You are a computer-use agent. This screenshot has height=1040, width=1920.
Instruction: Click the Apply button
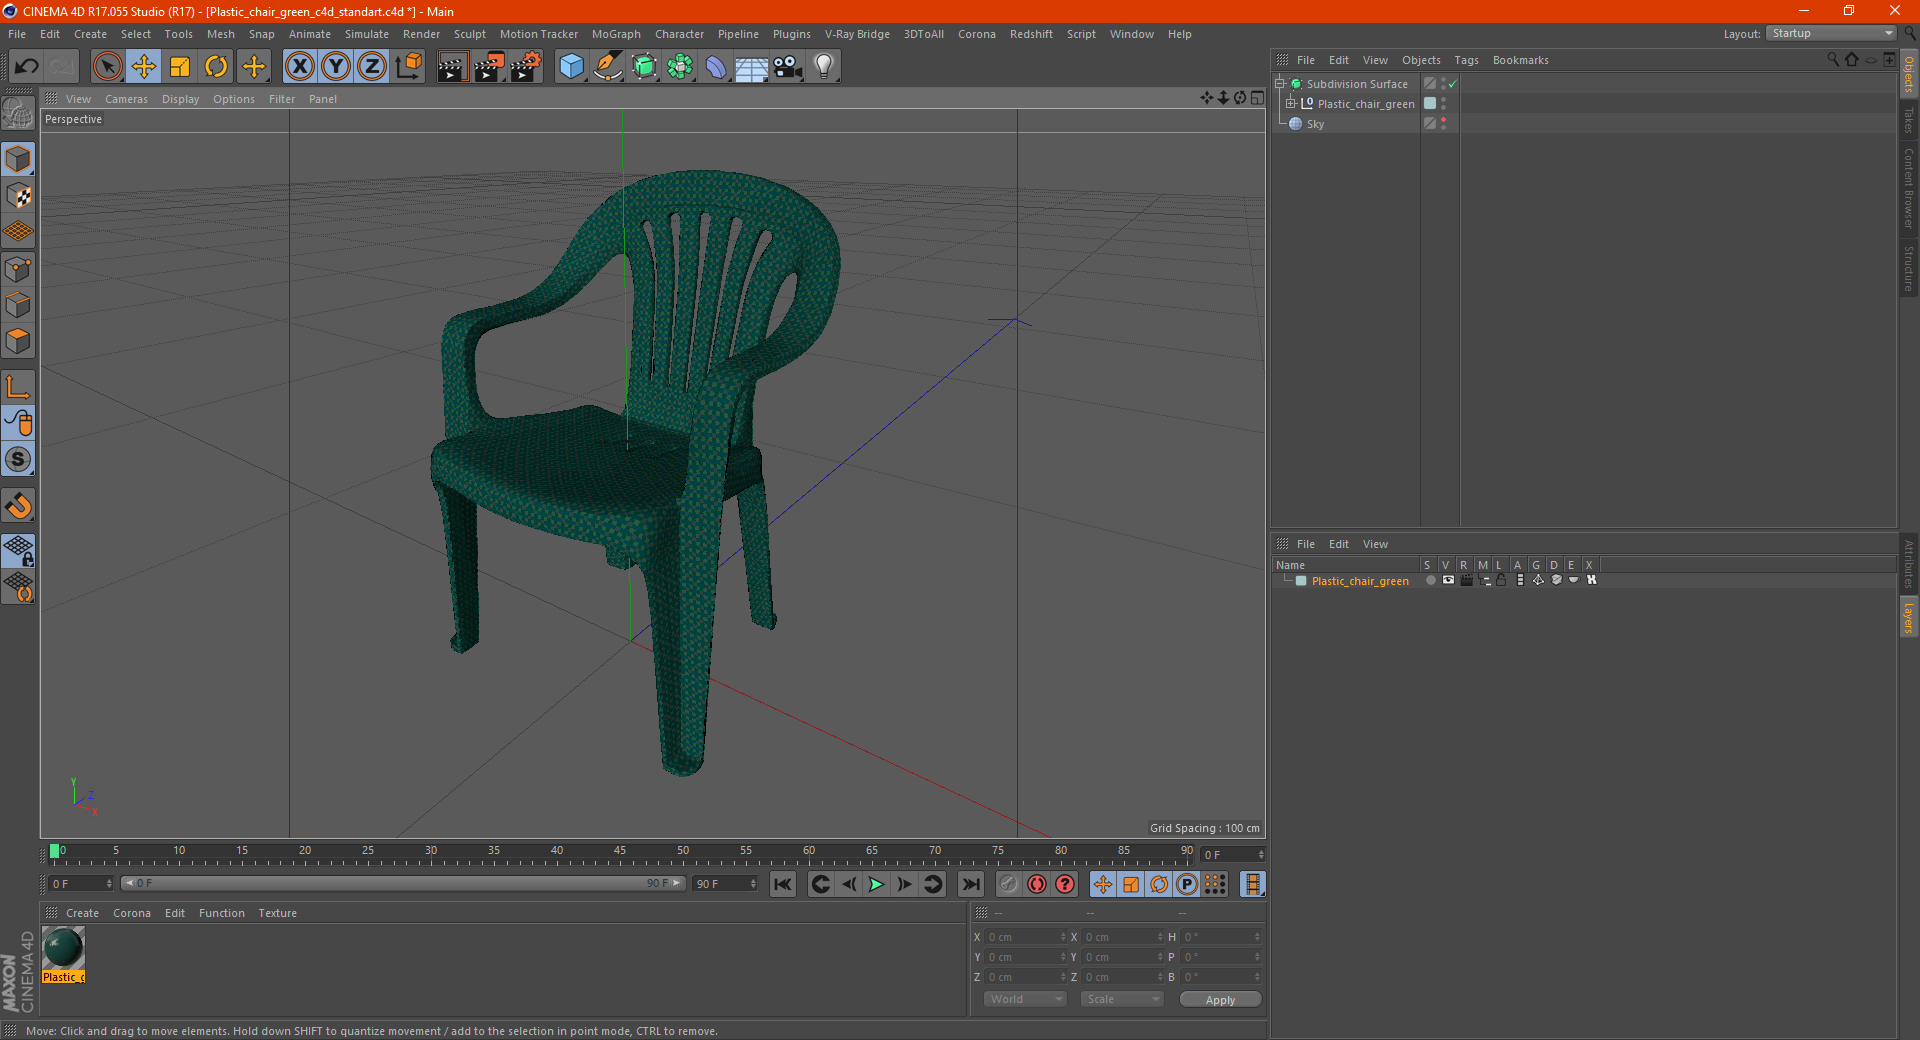[1220, 1000]
